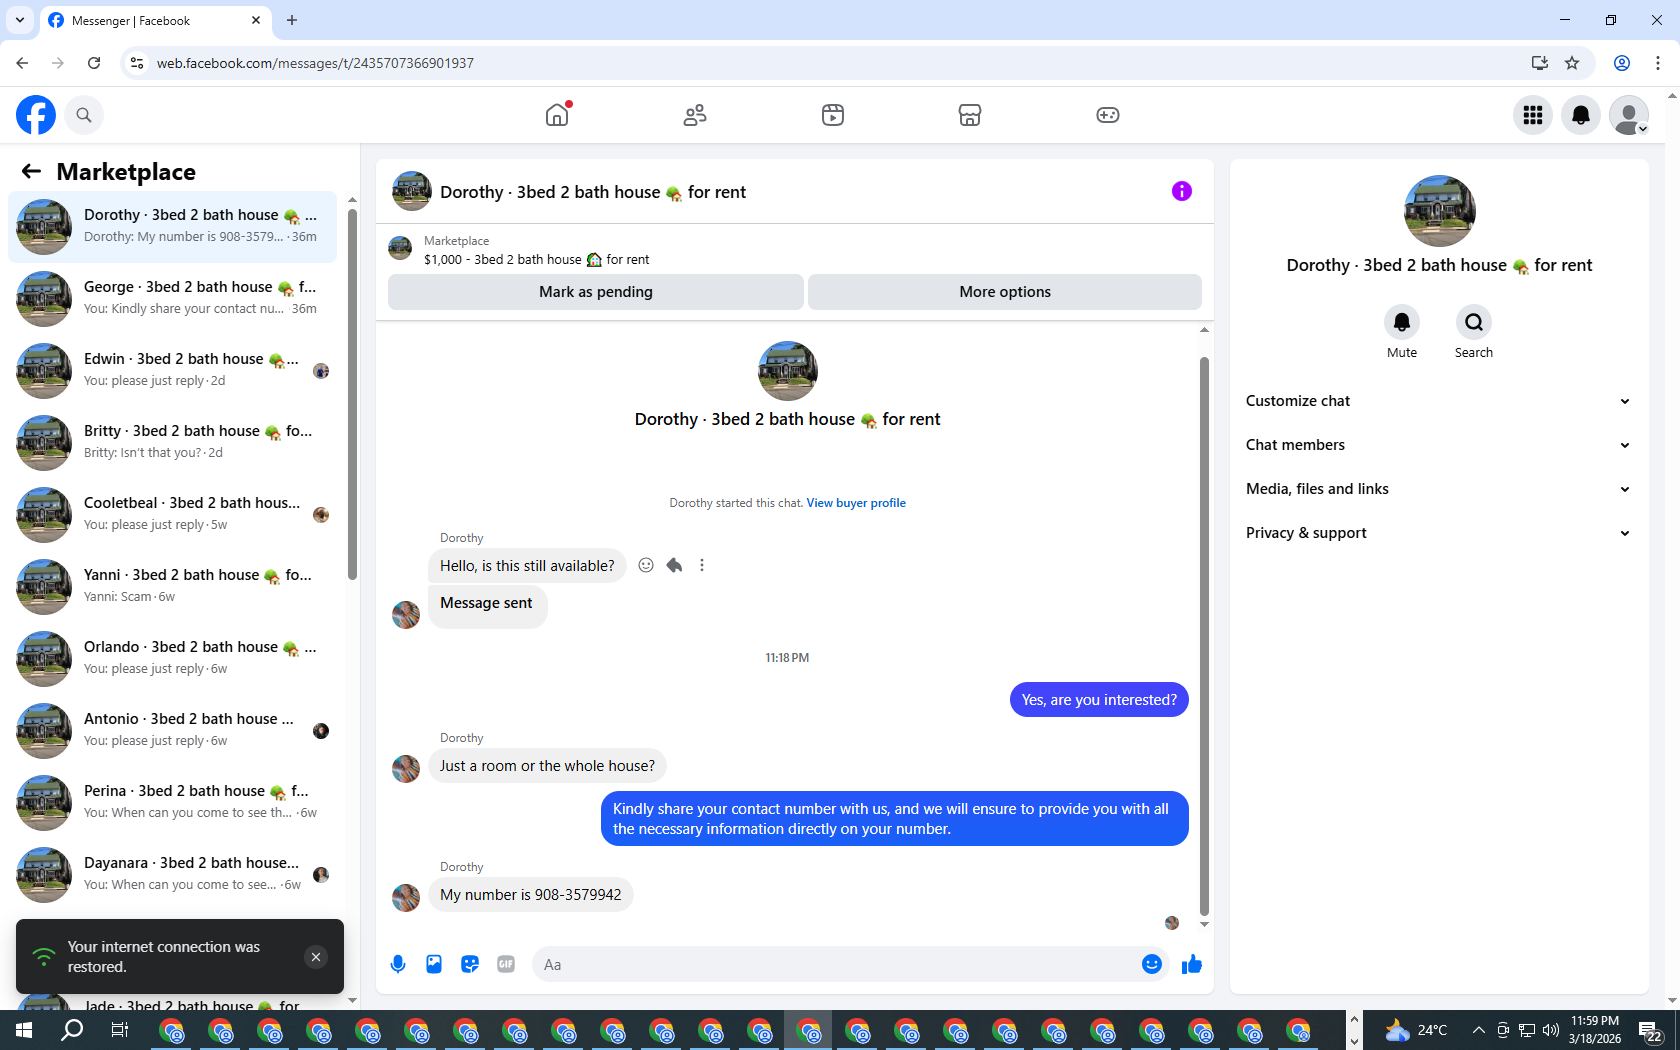1680x1050 pixels.
Task: Open the Marketplace storefront icon
Action: pyautogui.click(x=970, y=115)
